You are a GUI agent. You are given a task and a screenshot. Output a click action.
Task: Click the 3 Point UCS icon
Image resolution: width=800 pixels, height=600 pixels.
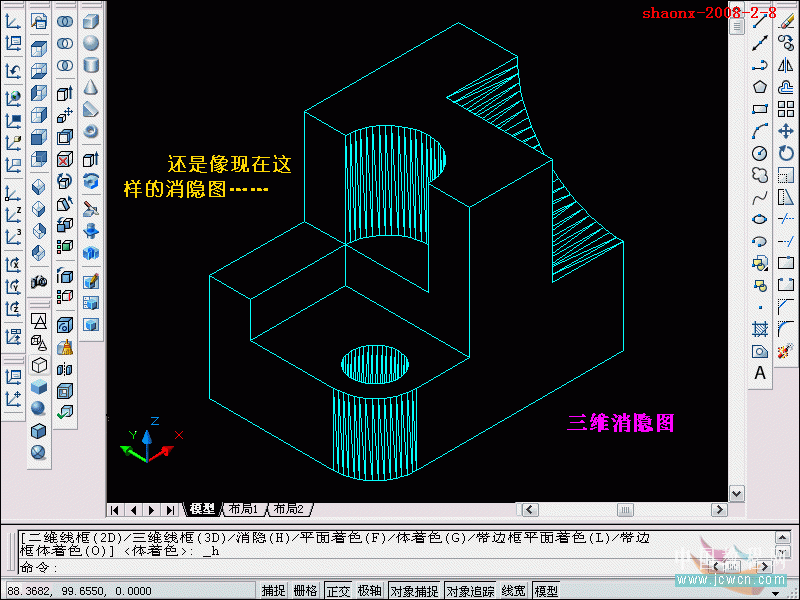(13, 237)
